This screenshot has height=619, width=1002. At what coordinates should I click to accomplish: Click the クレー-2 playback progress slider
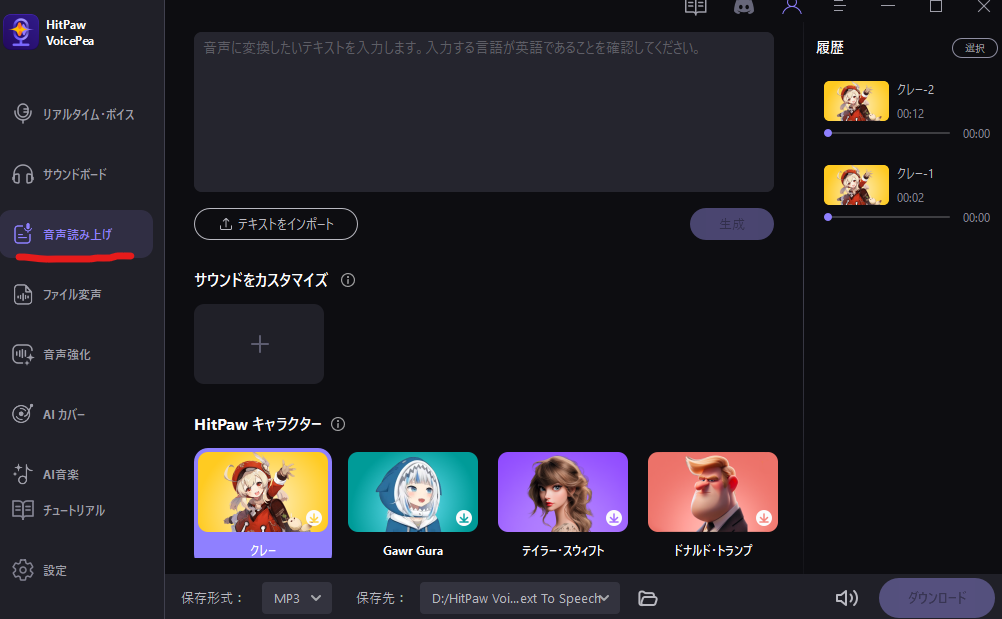pyautogui.click(x=888, y=134)
